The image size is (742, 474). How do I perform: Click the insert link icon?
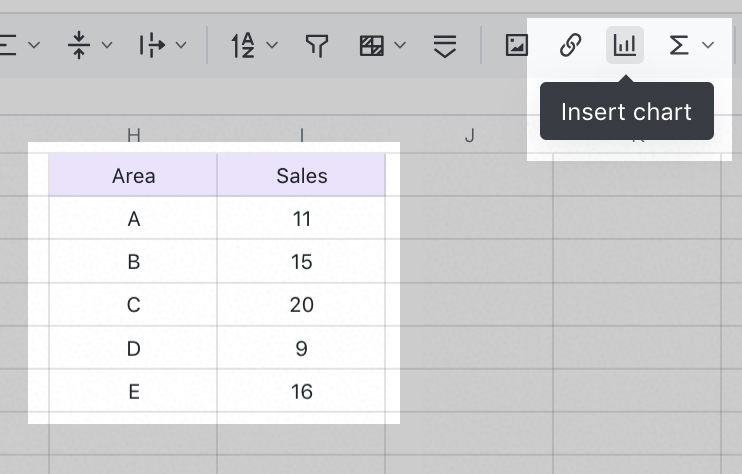point(570,45)
